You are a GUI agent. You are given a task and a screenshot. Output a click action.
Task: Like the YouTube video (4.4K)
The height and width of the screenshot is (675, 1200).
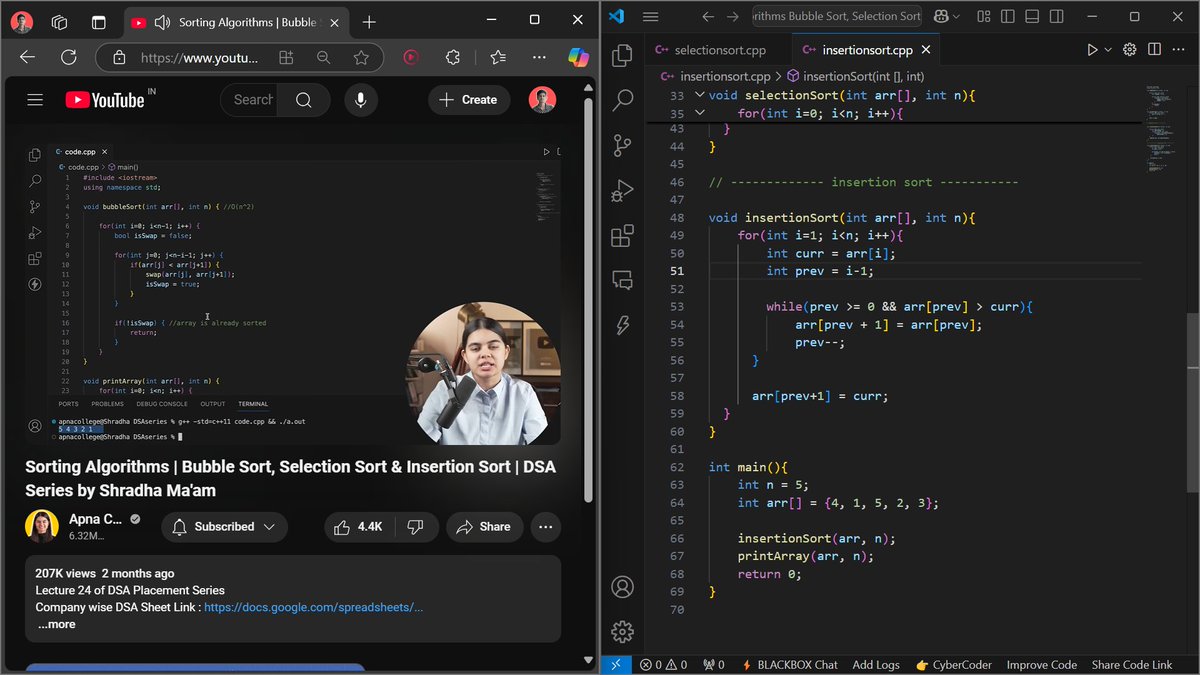[357, 527]
